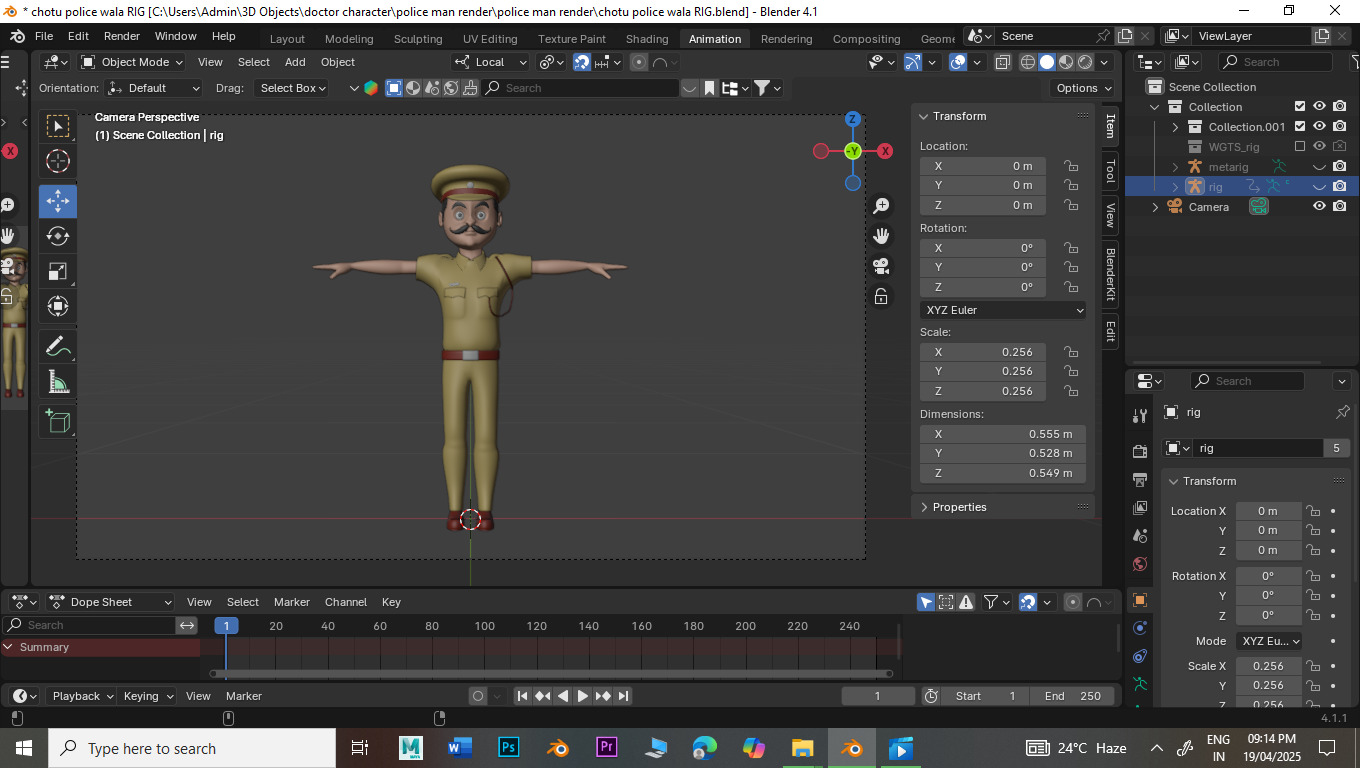Image resolution: width=1360 pixels, height=768 pixels.
Task: Open Photoshop from the Windows taskbar
Action: (x=508, y=748)
